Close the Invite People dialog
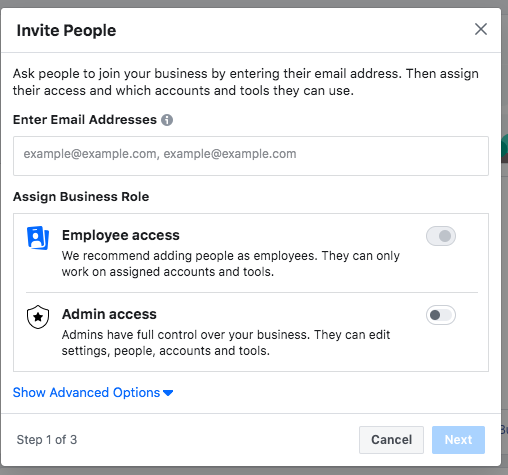Image resolution: width=508 pixels, height=475 pixels. point(481,29)
